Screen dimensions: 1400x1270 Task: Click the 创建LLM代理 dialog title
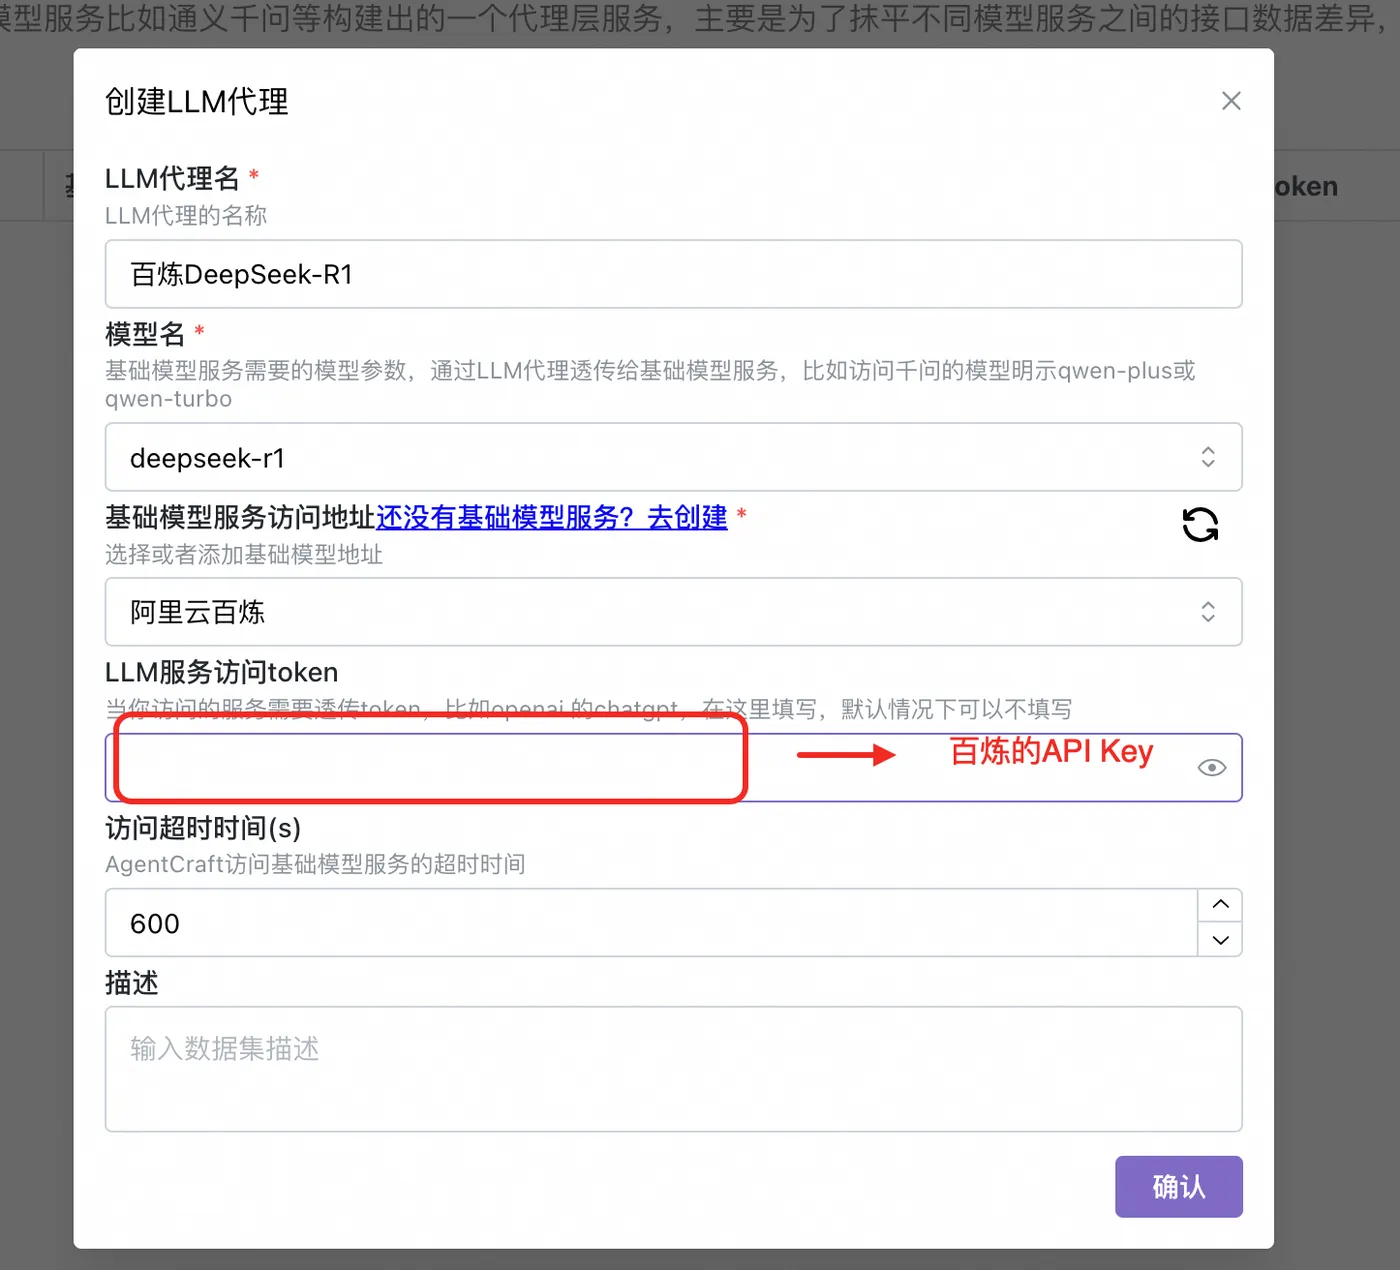[197, 101]
